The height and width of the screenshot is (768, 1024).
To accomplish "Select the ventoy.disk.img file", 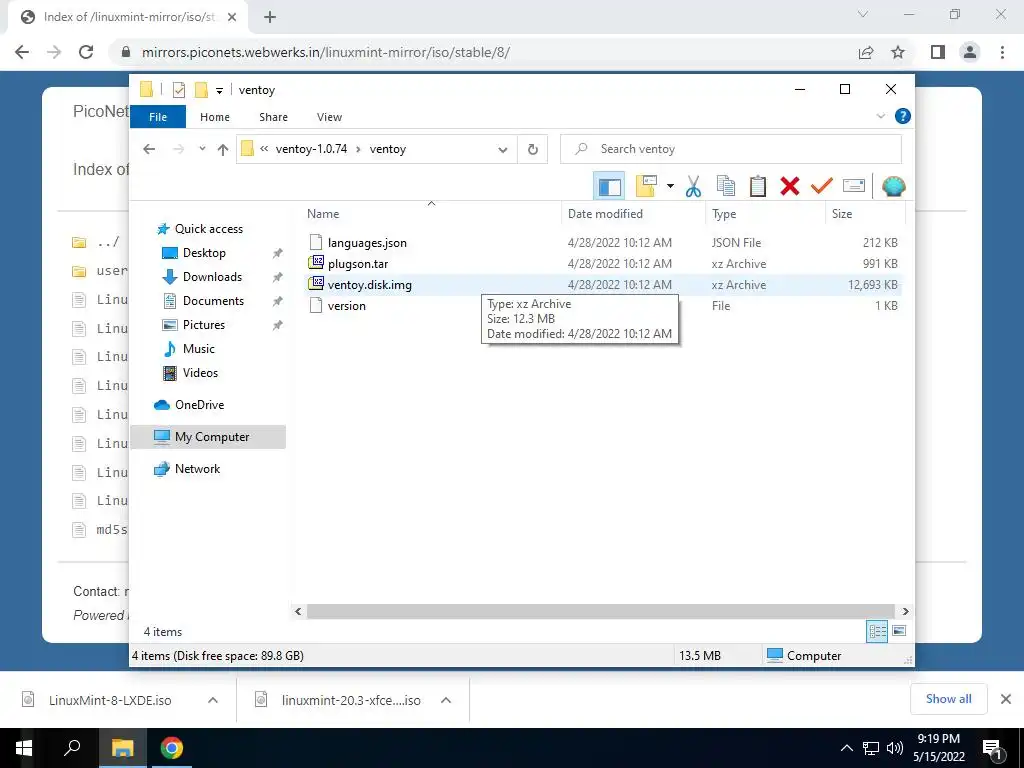I will pos(370,285).
